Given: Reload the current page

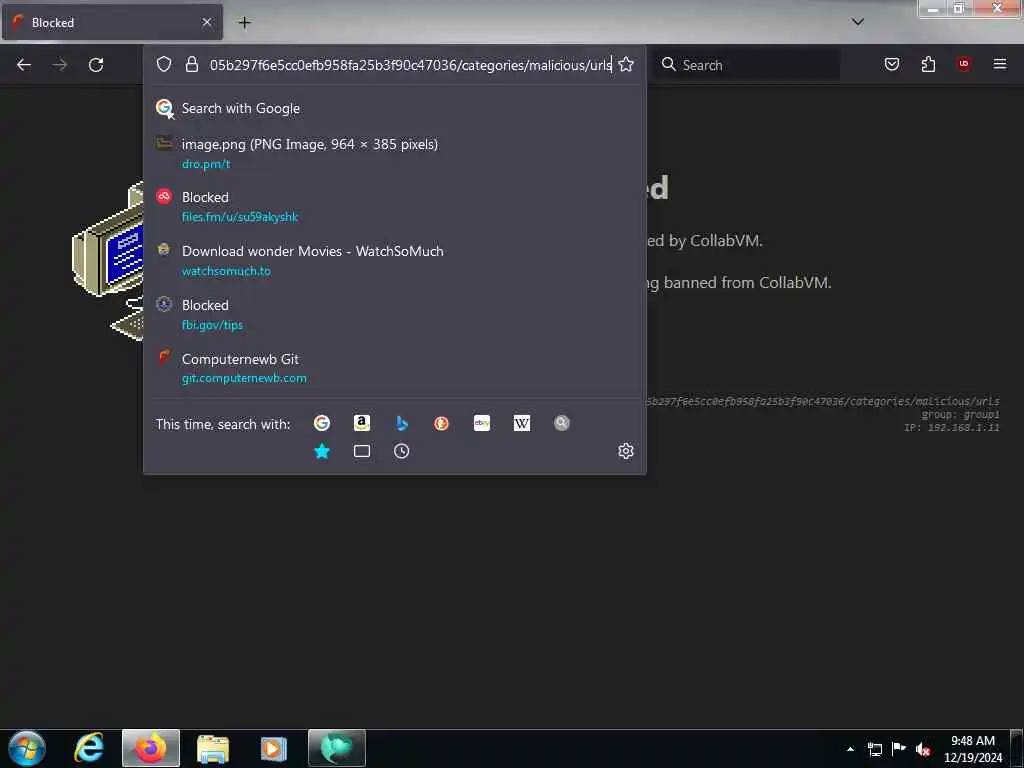Looking at the screenshot, I should (96, 65).
